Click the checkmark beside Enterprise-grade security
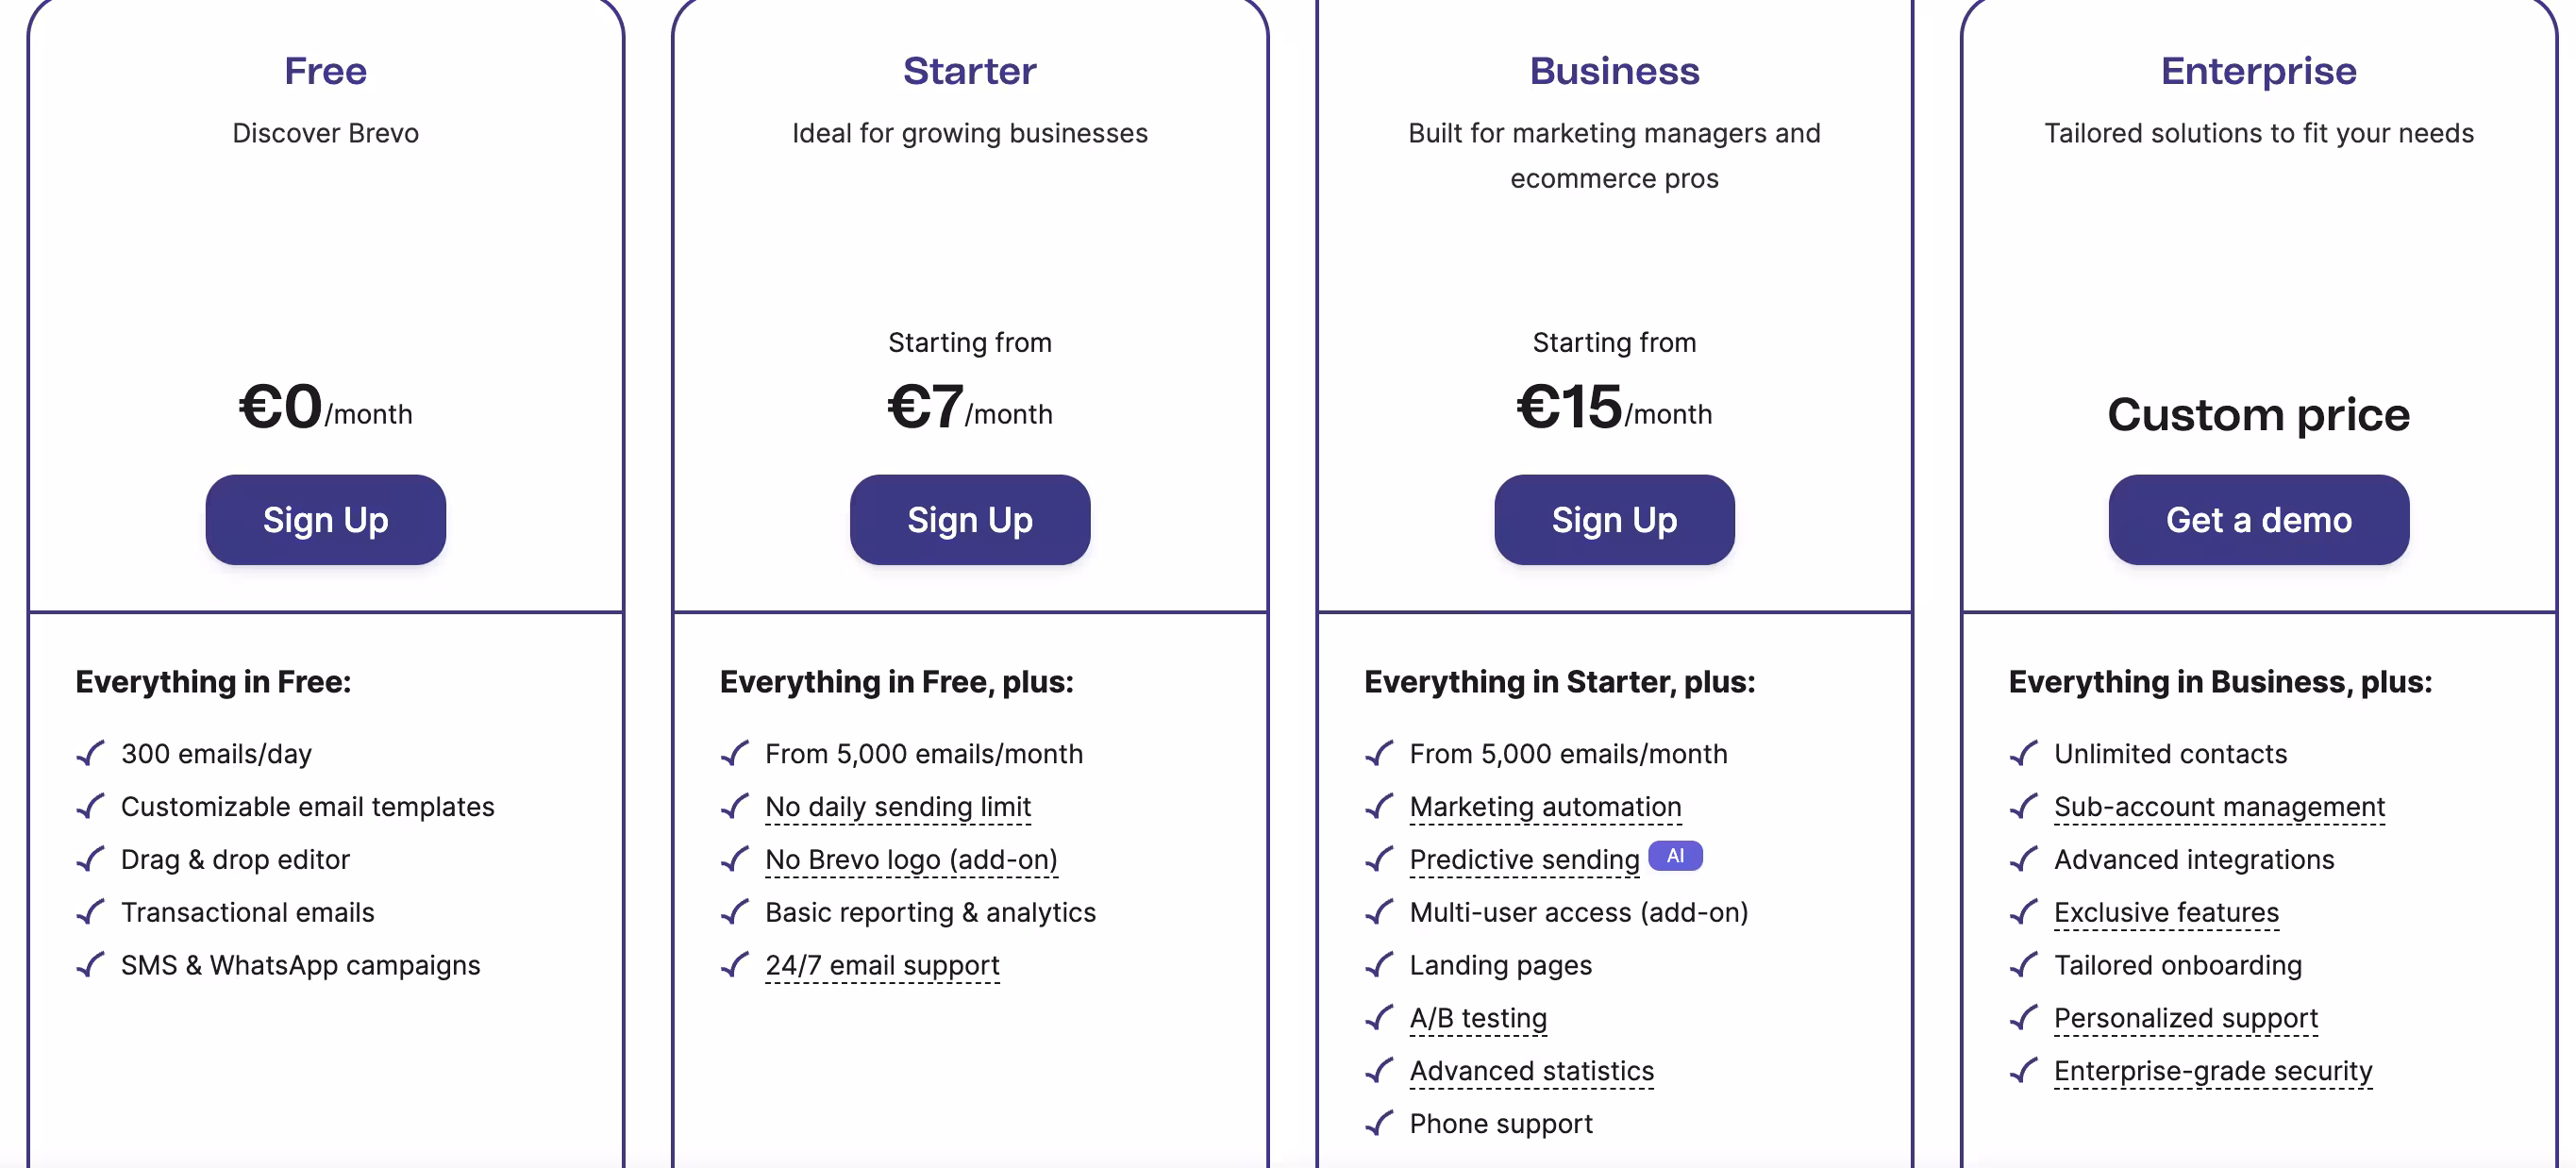 [2023, 1071]
